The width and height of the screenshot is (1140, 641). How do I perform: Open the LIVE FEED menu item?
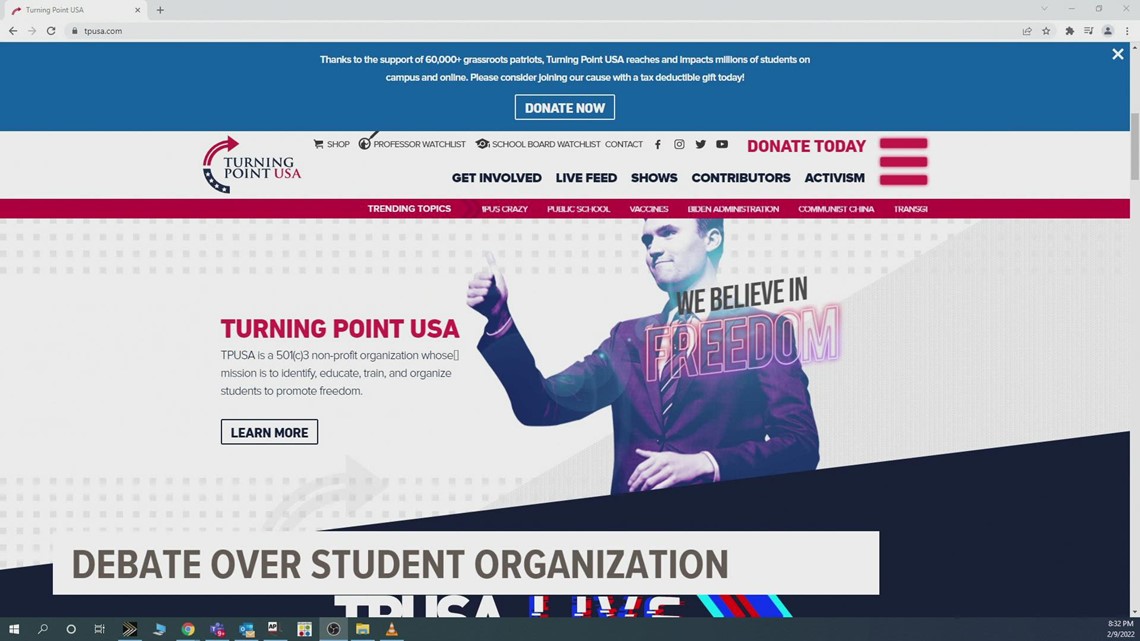pyautogui.click(x=586, y=178)
